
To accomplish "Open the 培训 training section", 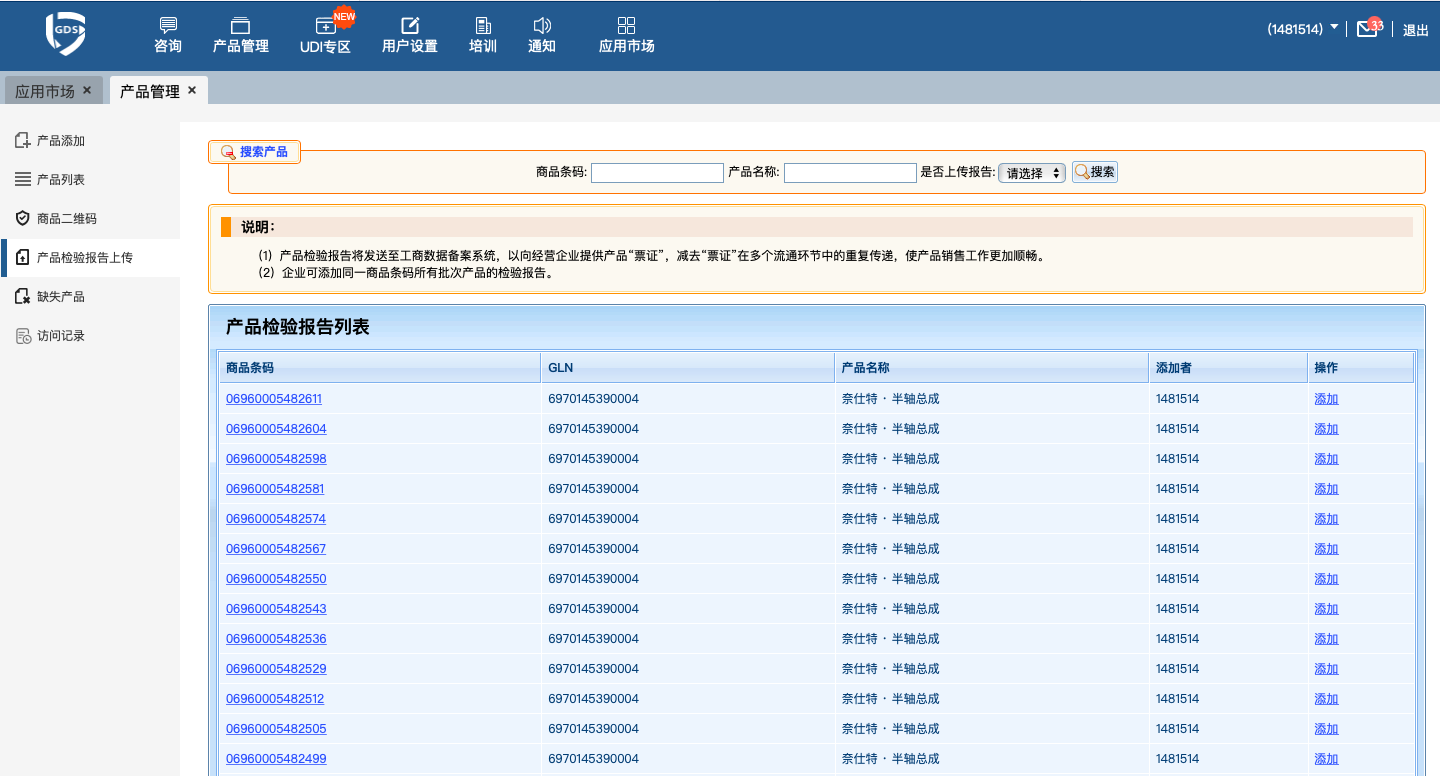I will tap(483, 35).
